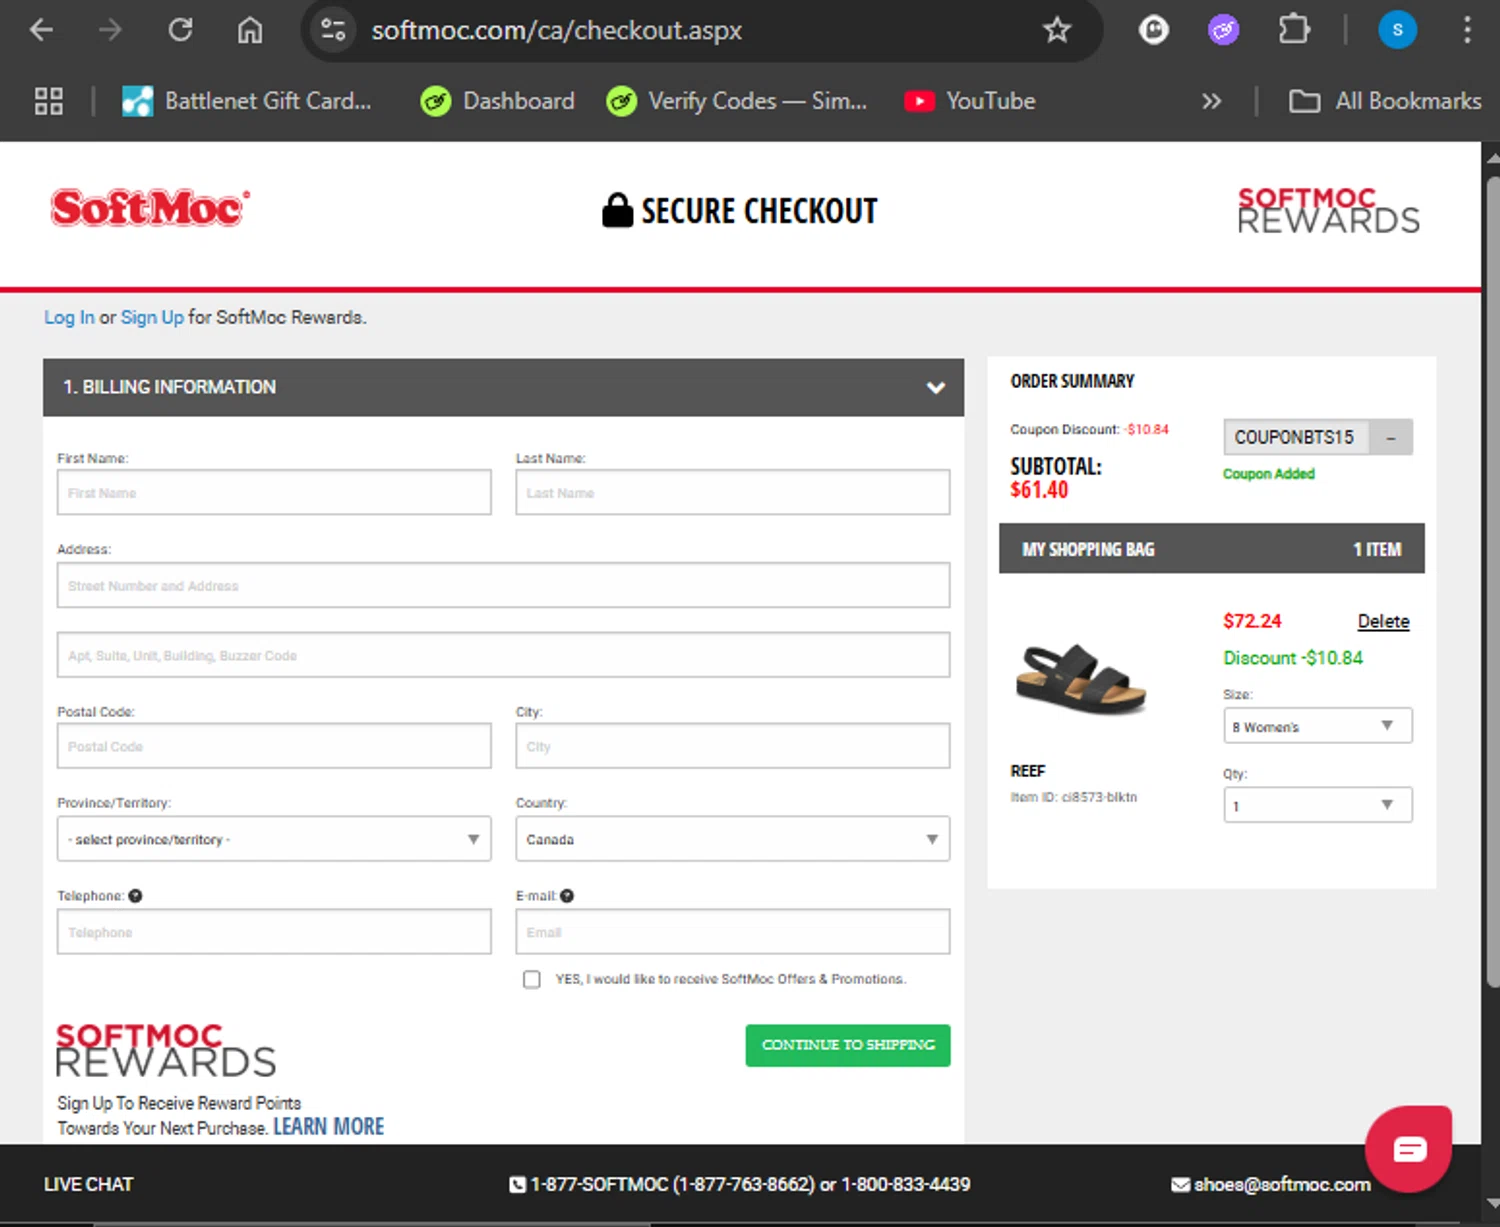The image size is (1500, 1227).
Task: Click the SOFTMOC REWARDS logo above Learn More
Action: pos(165,1050)
